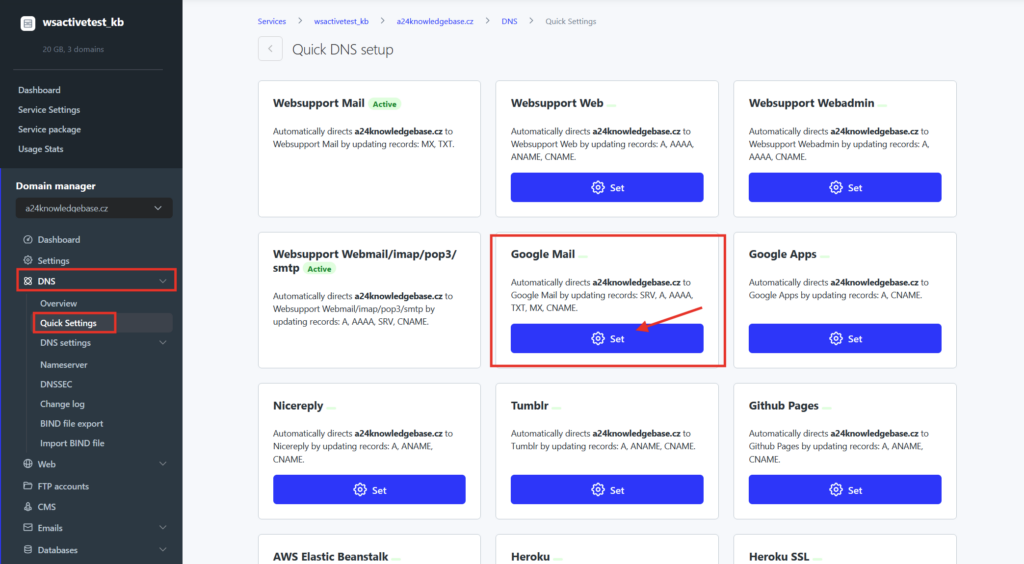The image size is (1024, 564).
Task: Click the DNS icon in sidebar
Action: (x=27, y=281)
